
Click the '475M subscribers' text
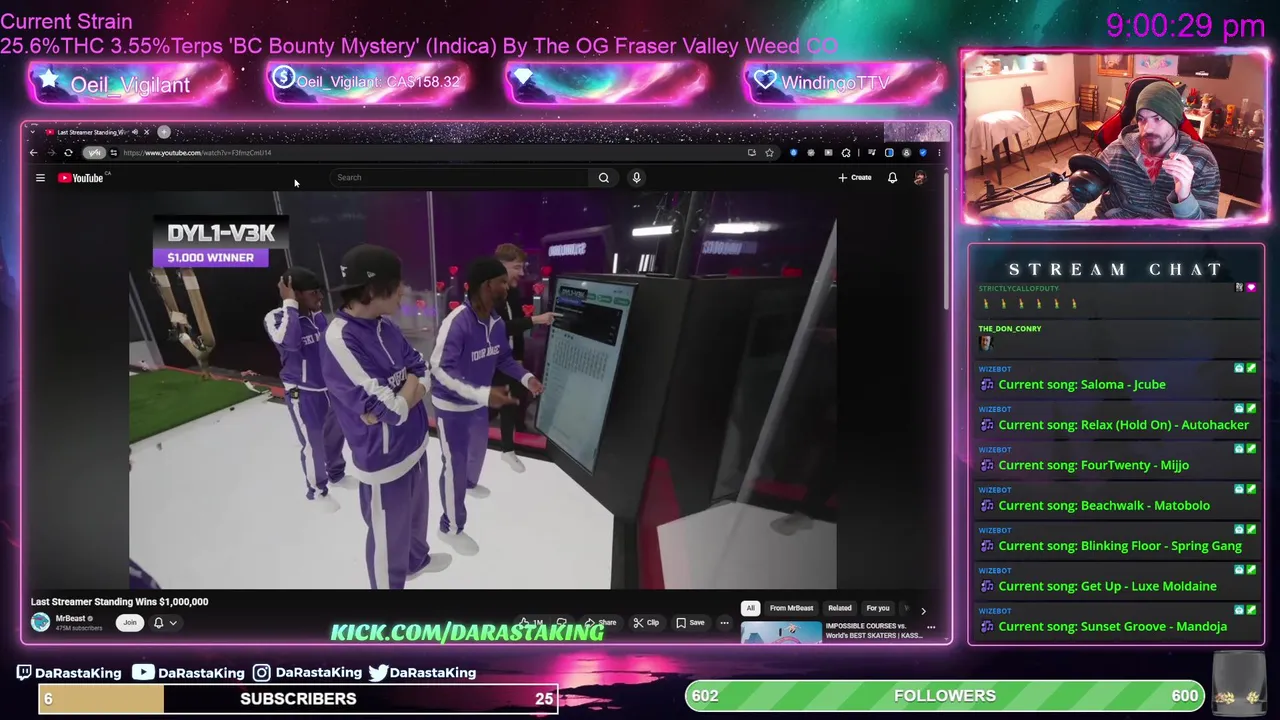coord(79,628)
